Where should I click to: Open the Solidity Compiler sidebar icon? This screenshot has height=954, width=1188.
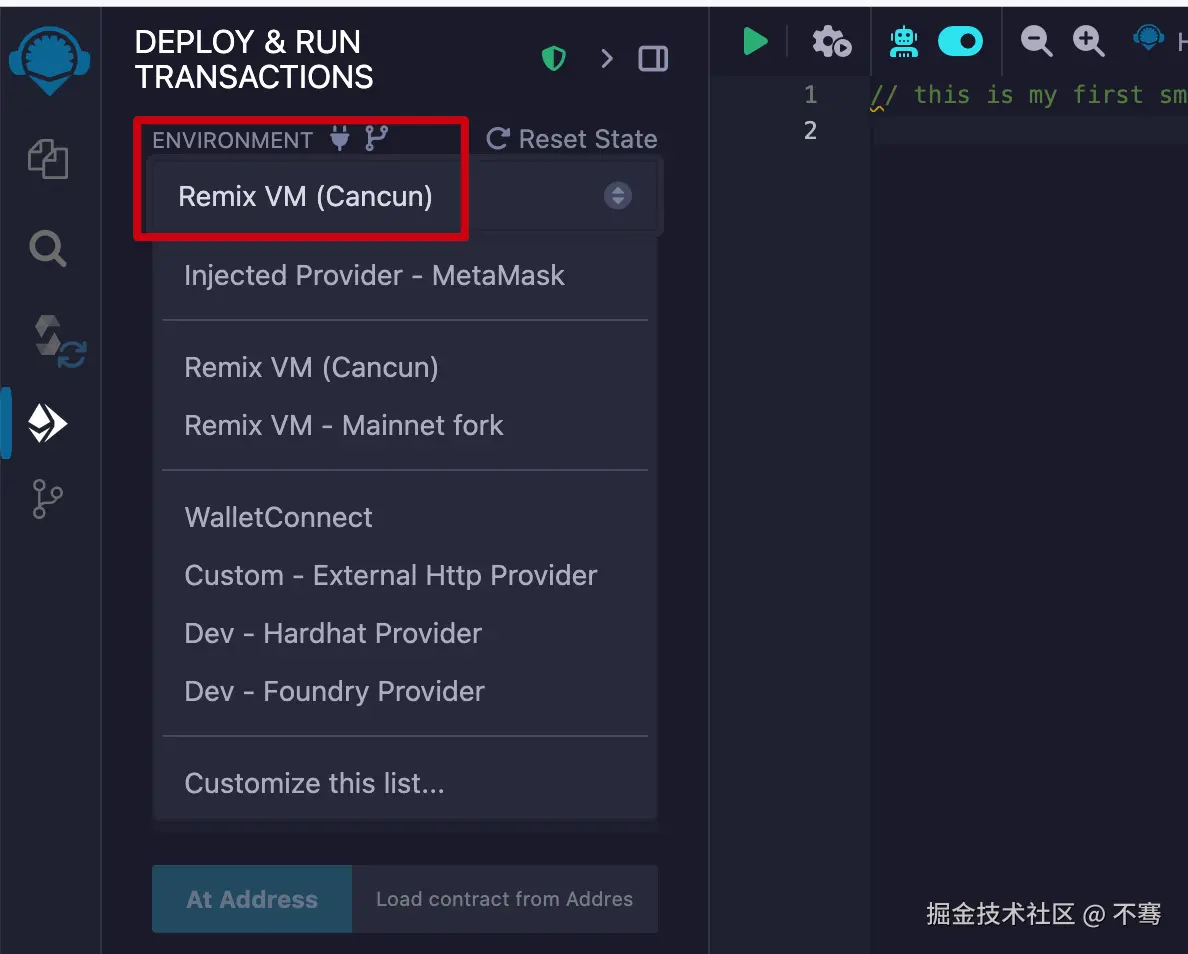point(60,342)
